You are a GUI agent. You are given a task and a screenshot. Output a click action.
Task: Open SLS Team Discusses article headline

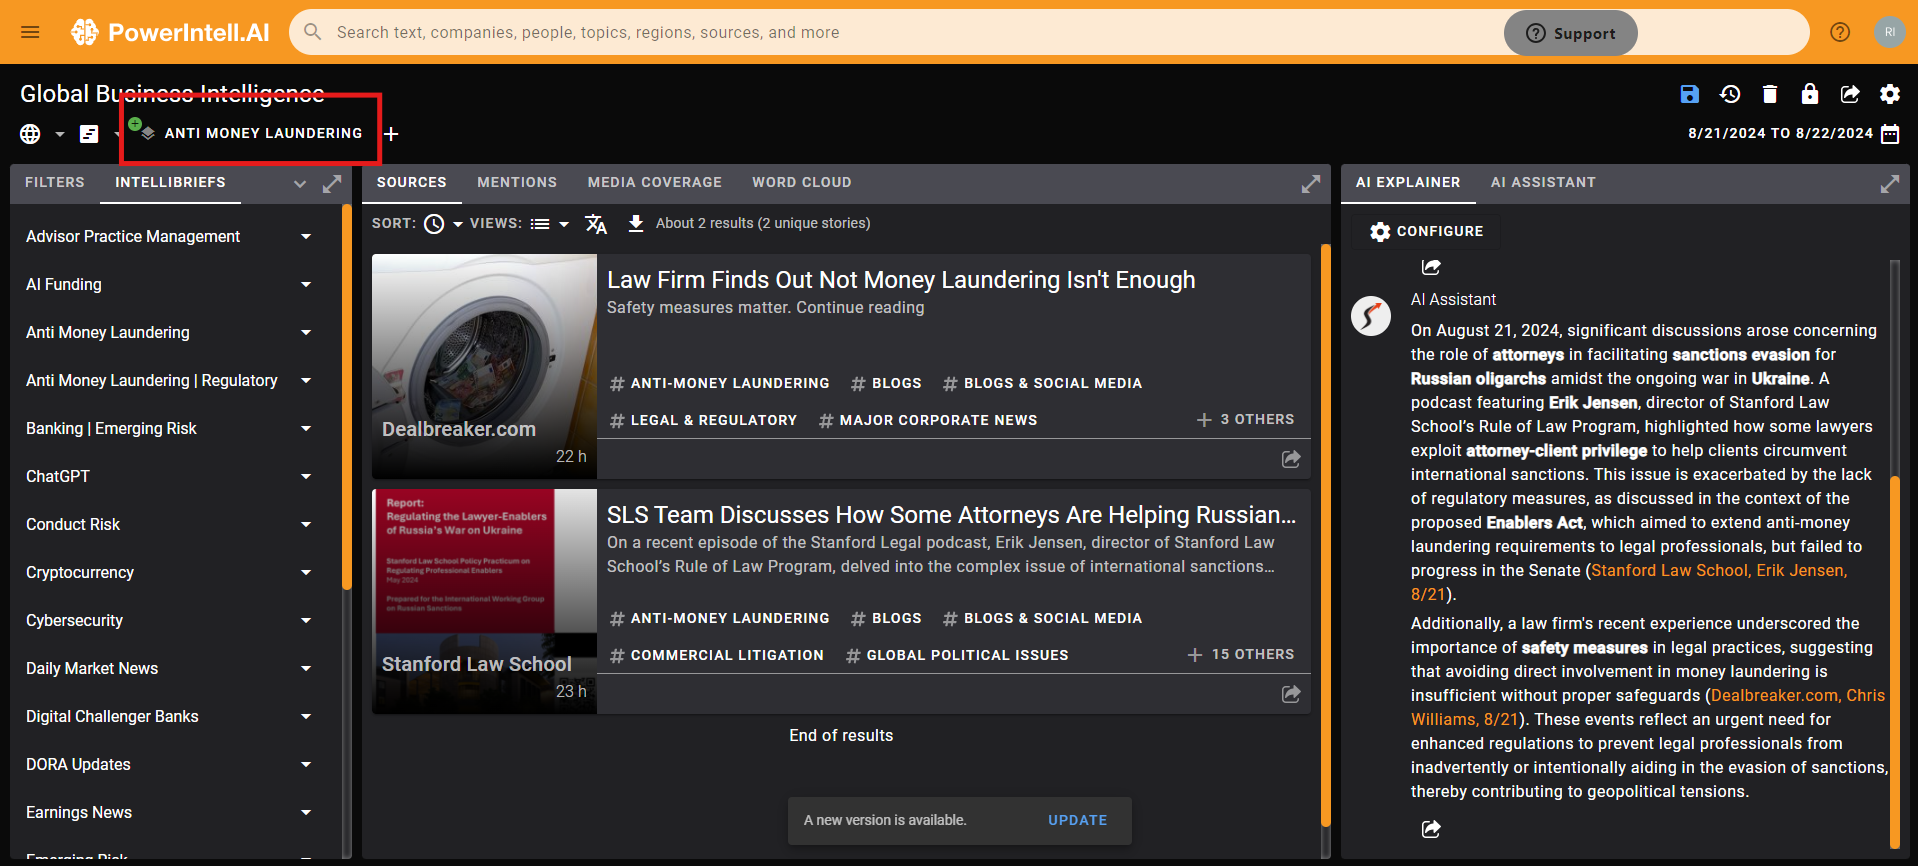(951, 515)
